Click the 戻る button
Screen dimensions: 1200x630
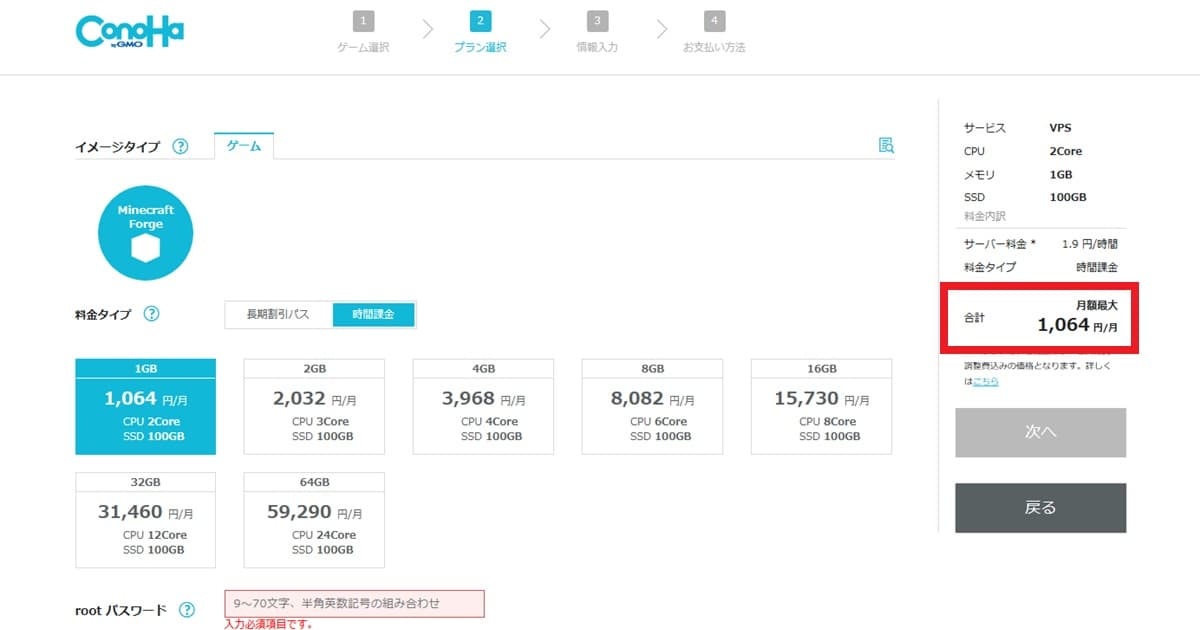1041,508
